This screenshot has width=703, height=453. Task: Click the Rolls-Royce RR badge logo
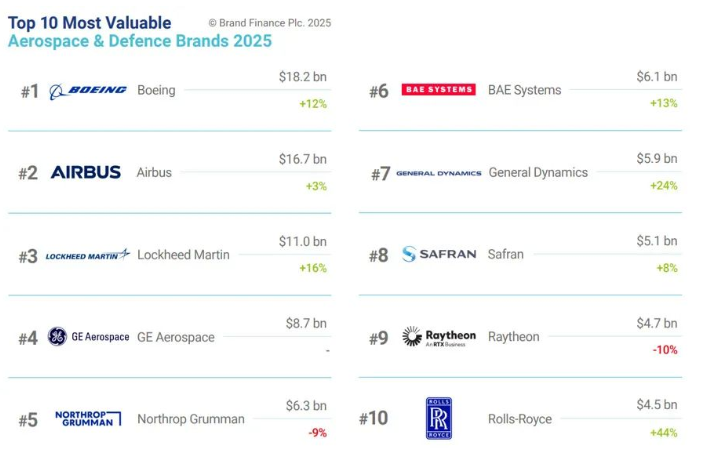coord(439,418)
